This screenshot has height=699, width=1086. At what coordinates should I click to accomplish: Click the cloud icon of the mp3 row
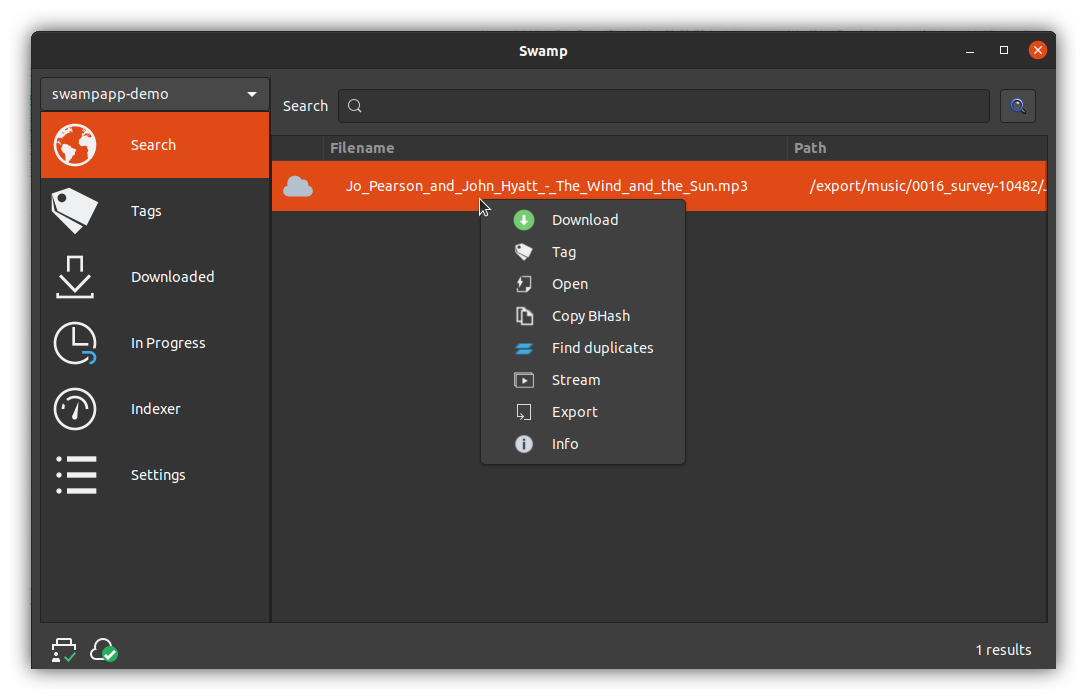tap(298, 186)
